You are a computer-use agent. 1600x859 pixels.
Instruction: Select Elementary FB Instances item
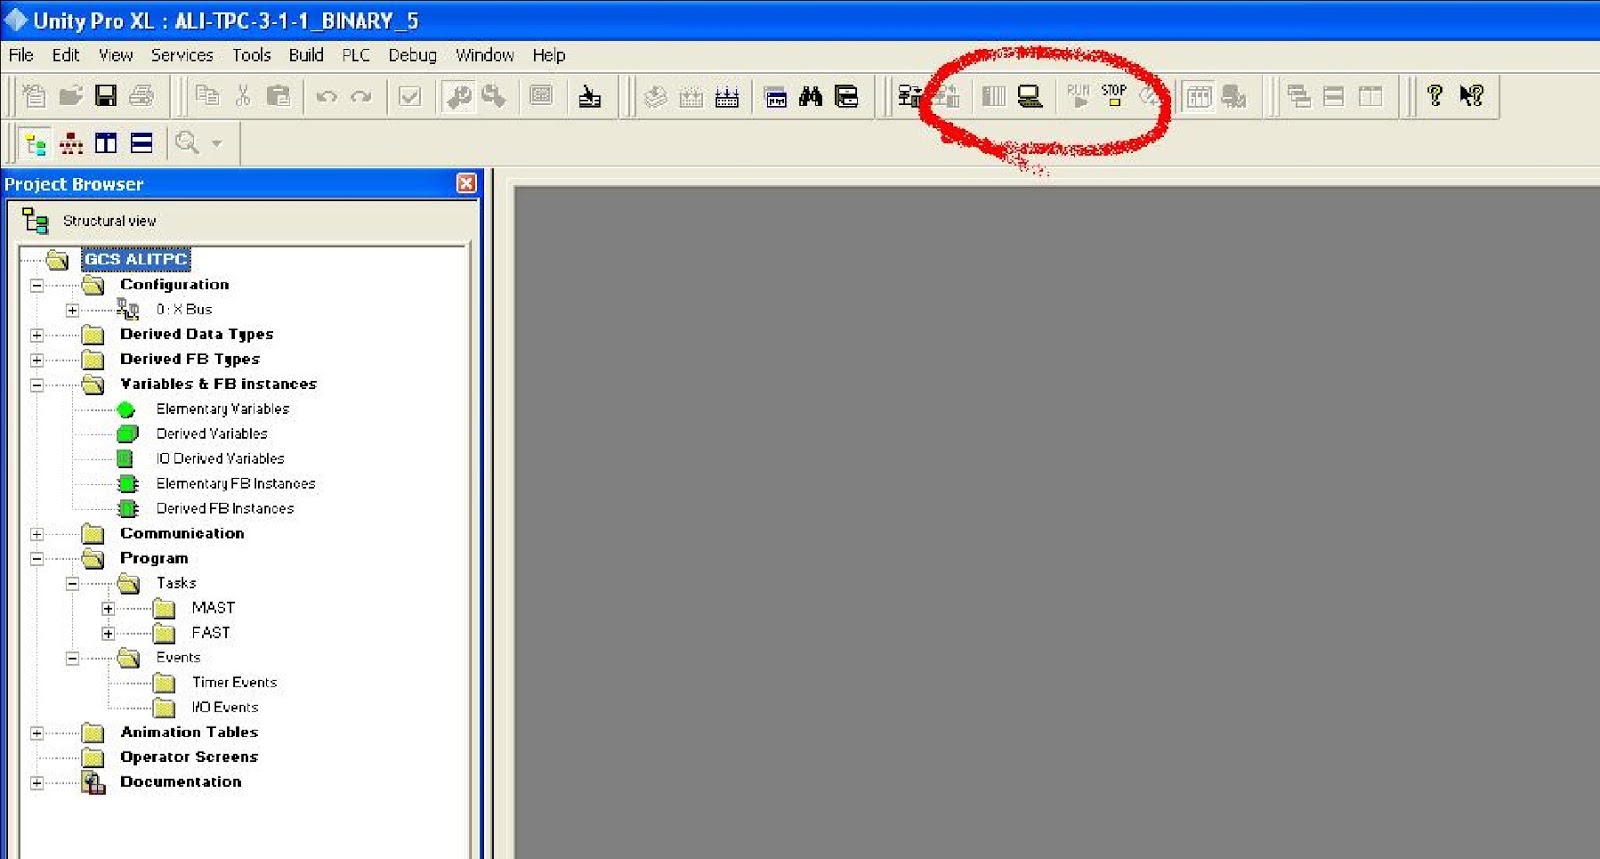point(236,484)
